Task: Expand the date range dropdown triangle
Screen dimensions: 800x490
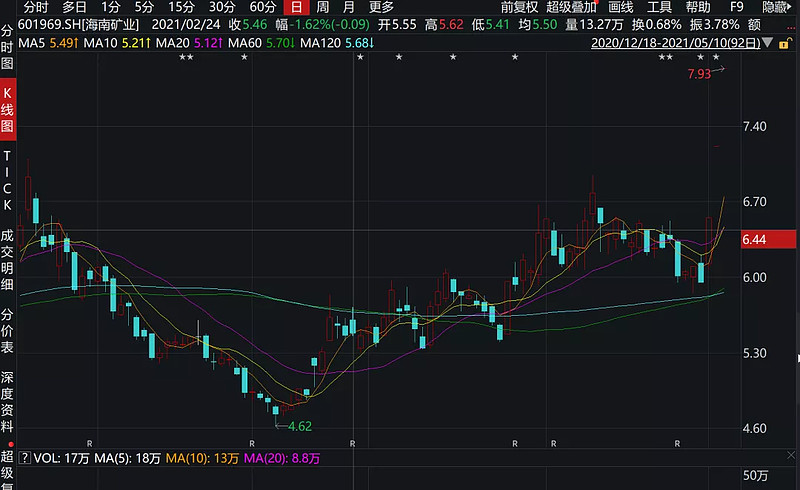Action: pyautogui.click(x=768, y=43)
